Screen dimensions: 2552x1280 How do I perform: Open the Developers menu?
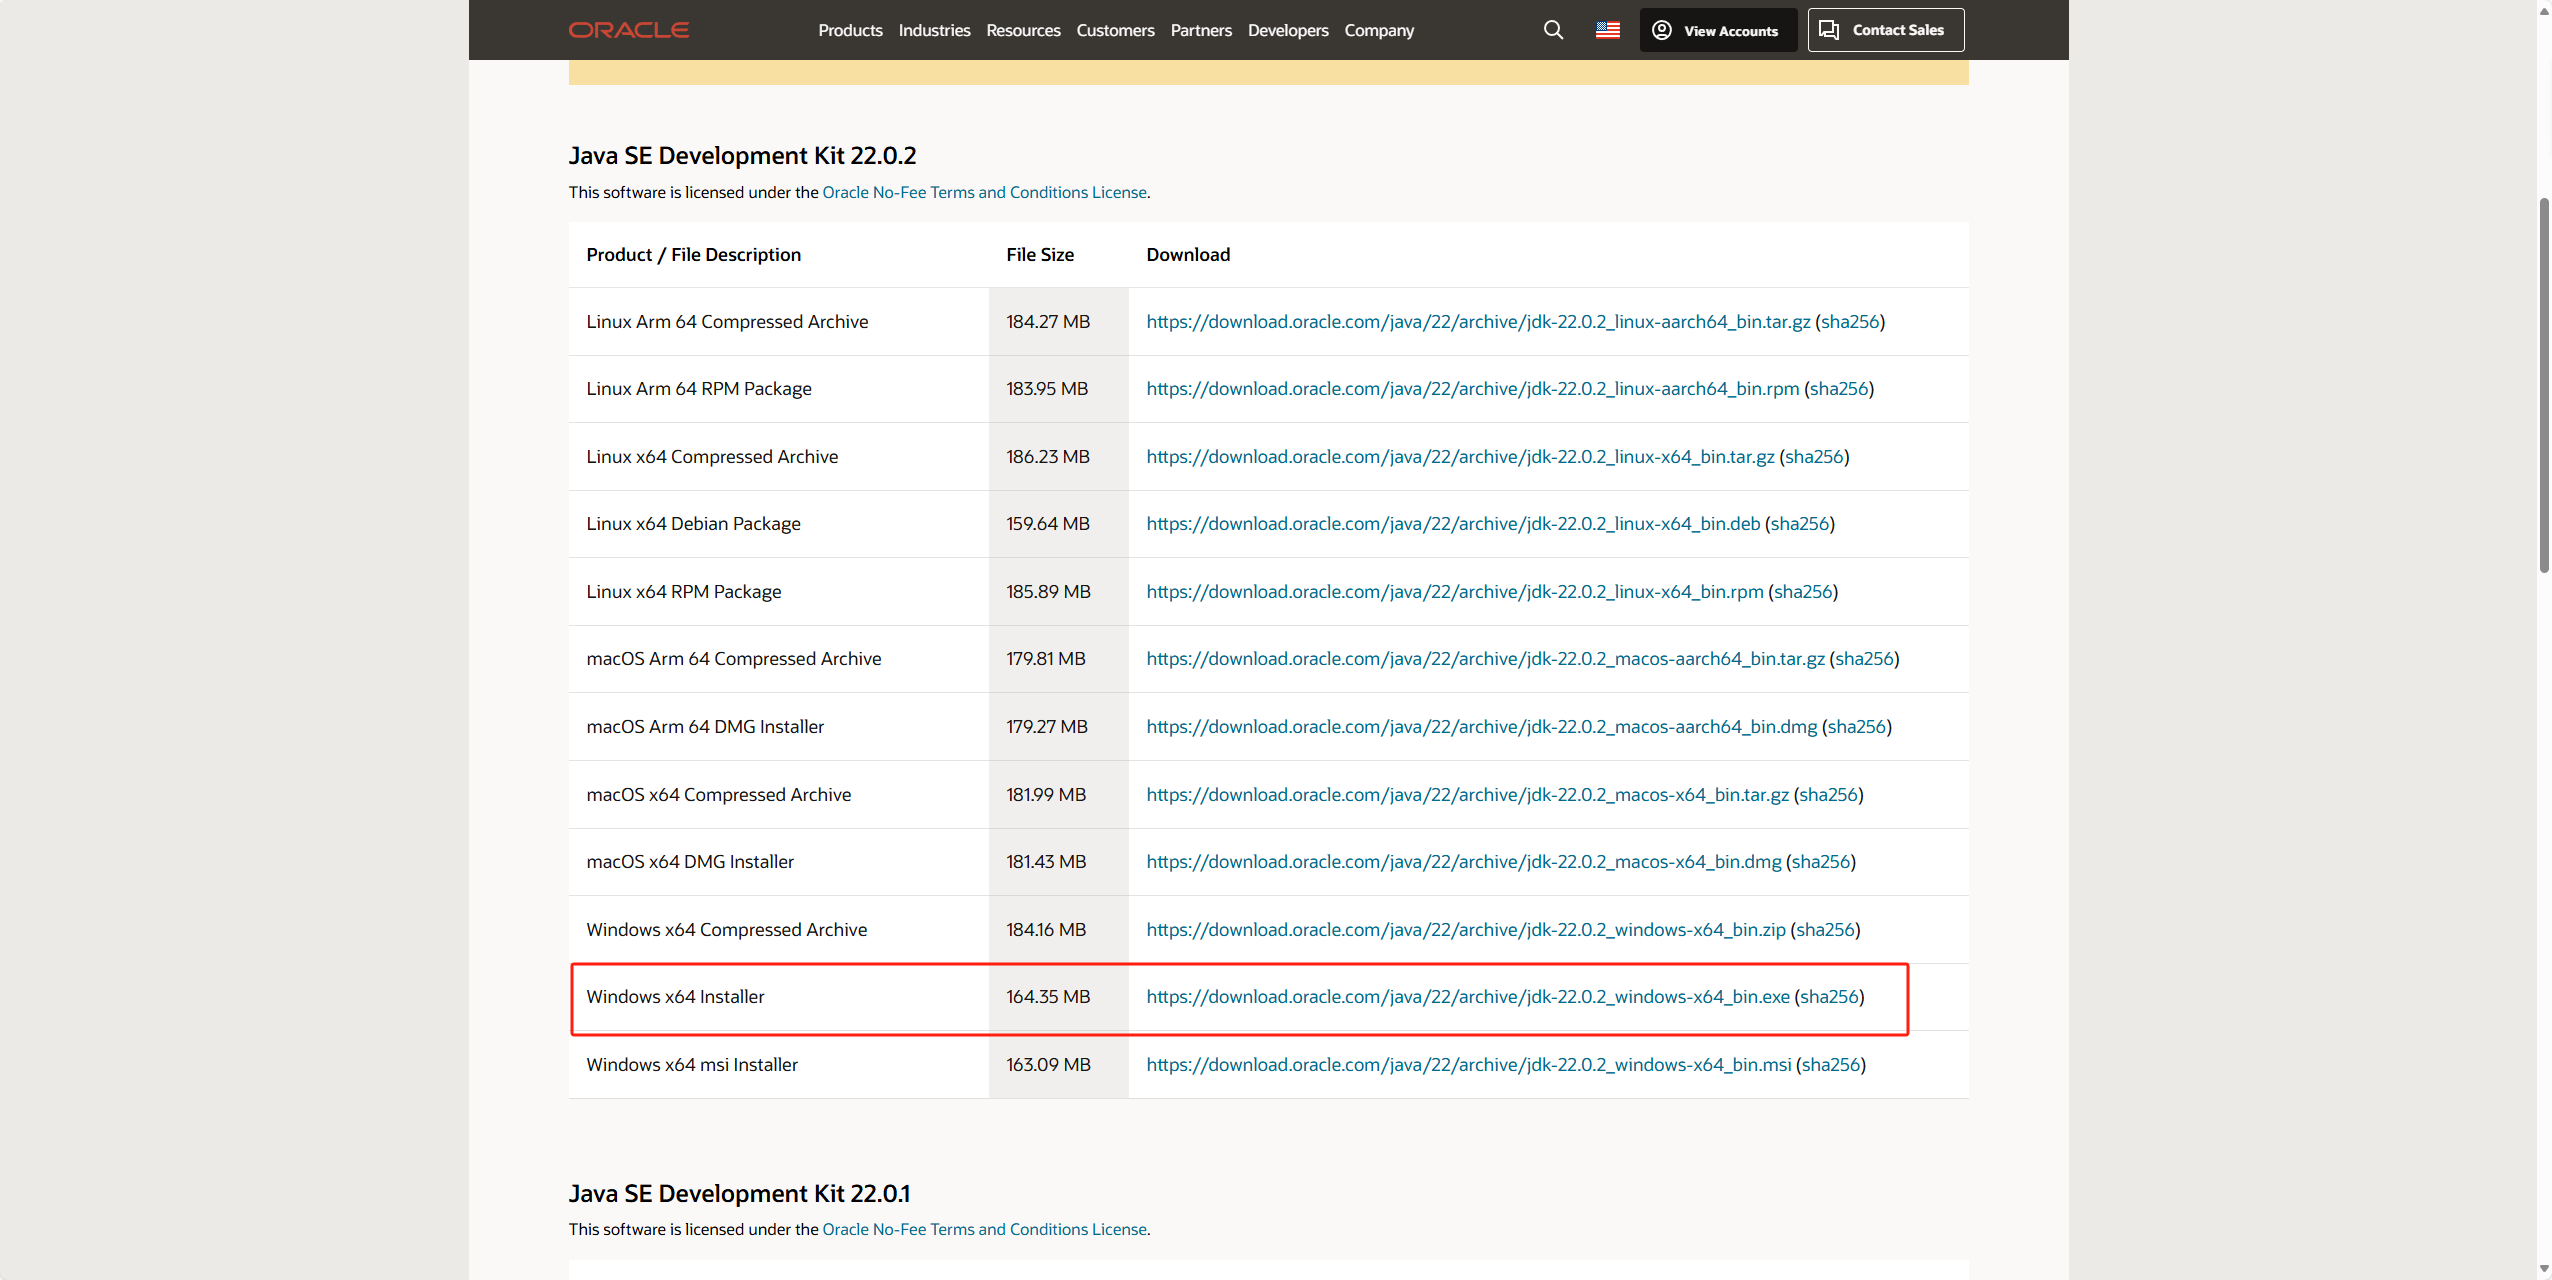tap(1288, 30)
